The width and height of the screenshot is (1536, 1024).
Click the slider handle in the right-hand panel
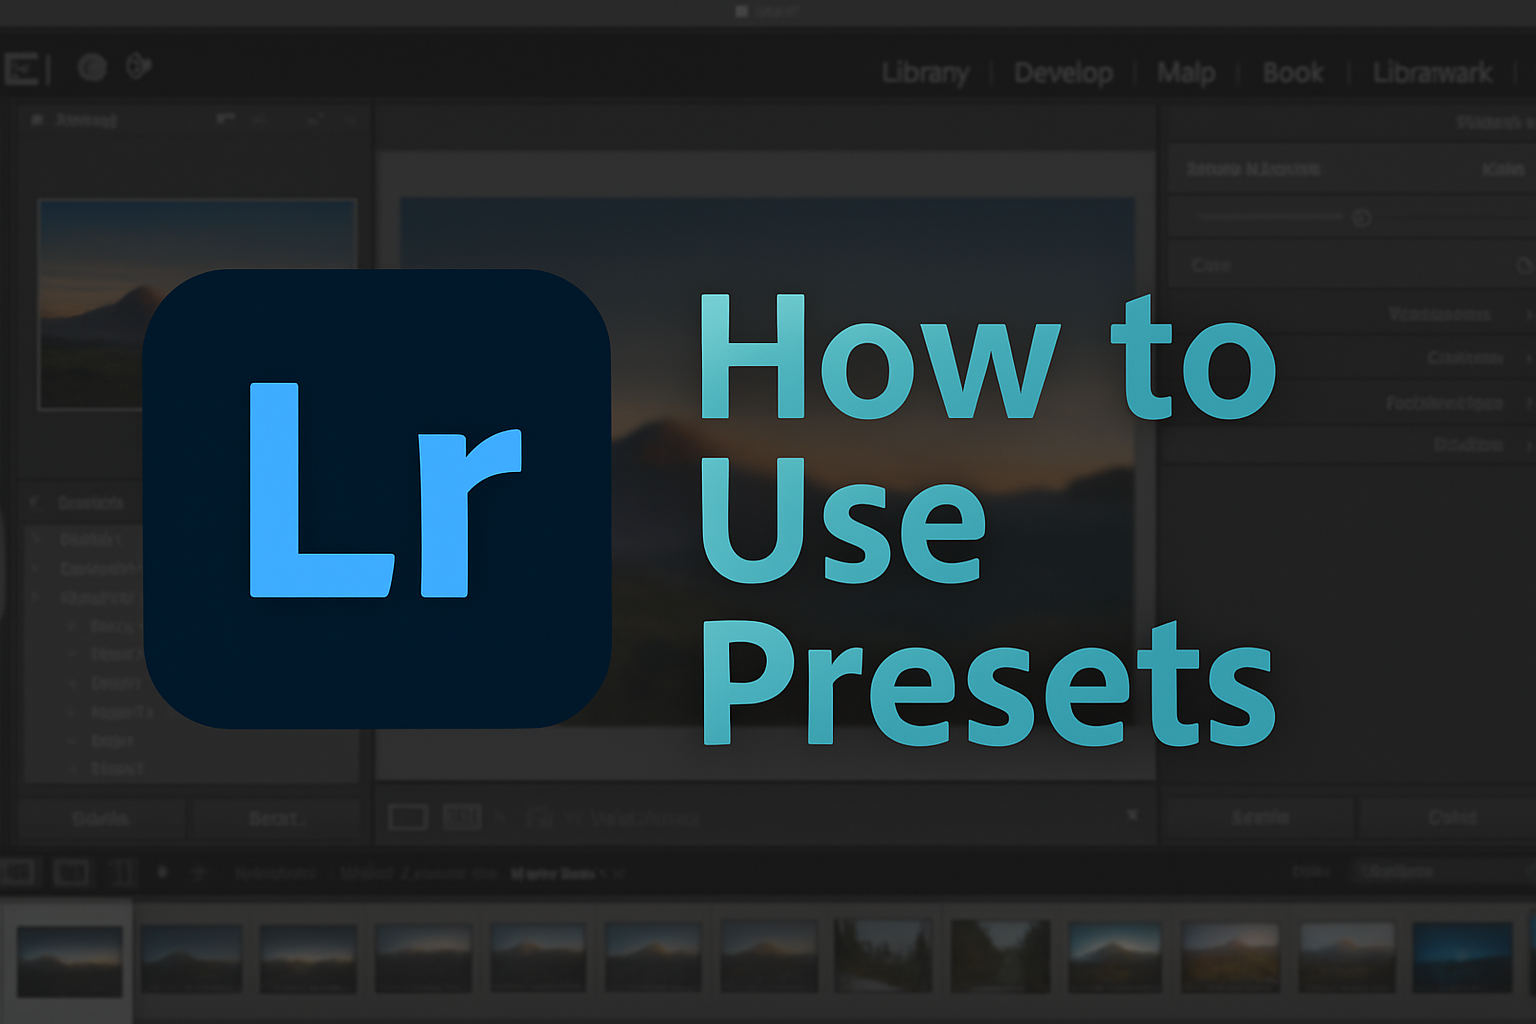click(1361, 217)
